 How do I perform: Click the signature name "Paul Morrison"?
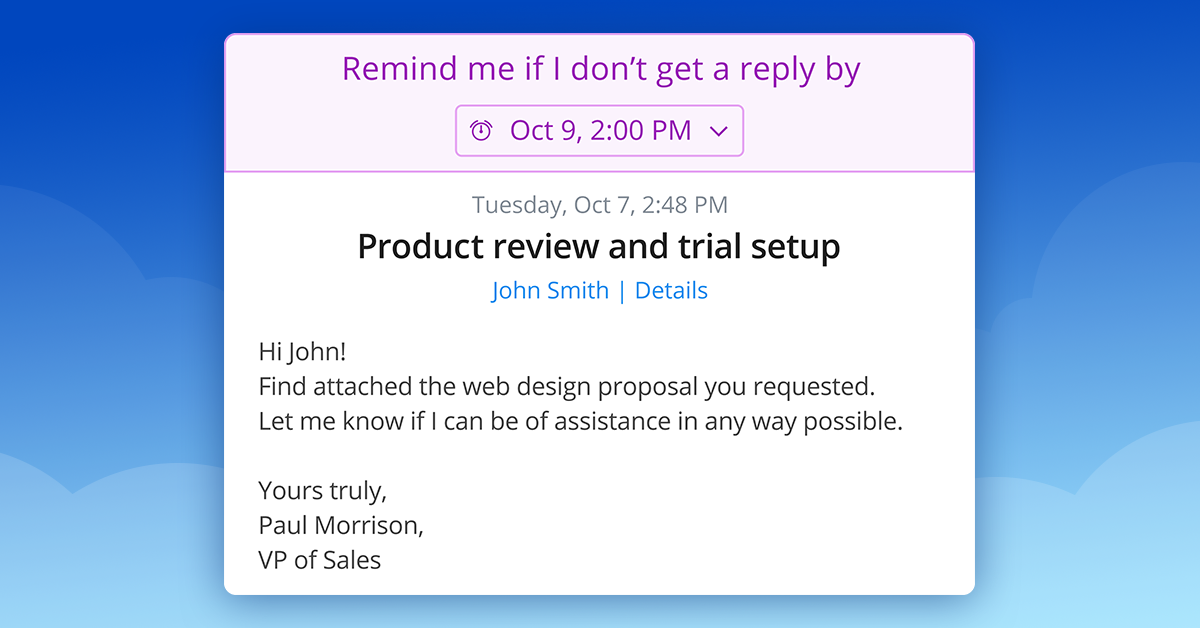[x=340, y=525]
